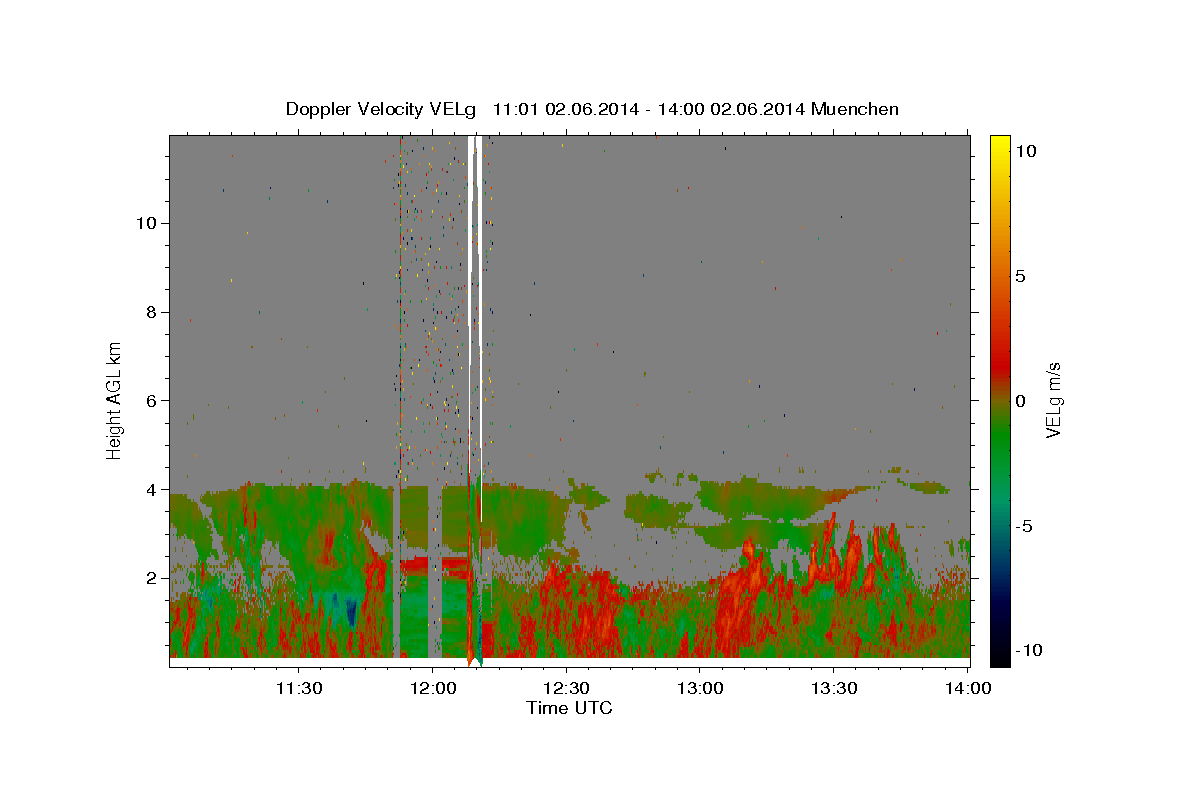
Task: Click the height axis label '4'
Action: (150, 489)
